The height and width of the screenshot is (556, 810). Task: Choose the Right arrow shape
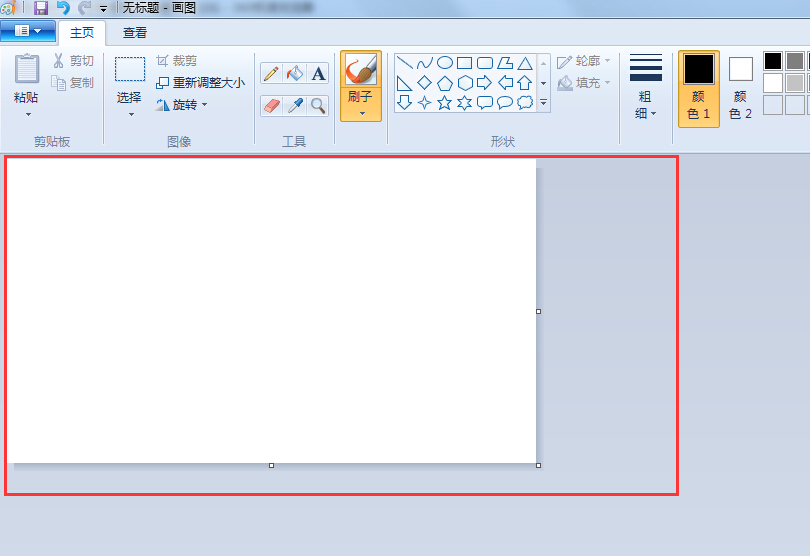coord(485,83)
